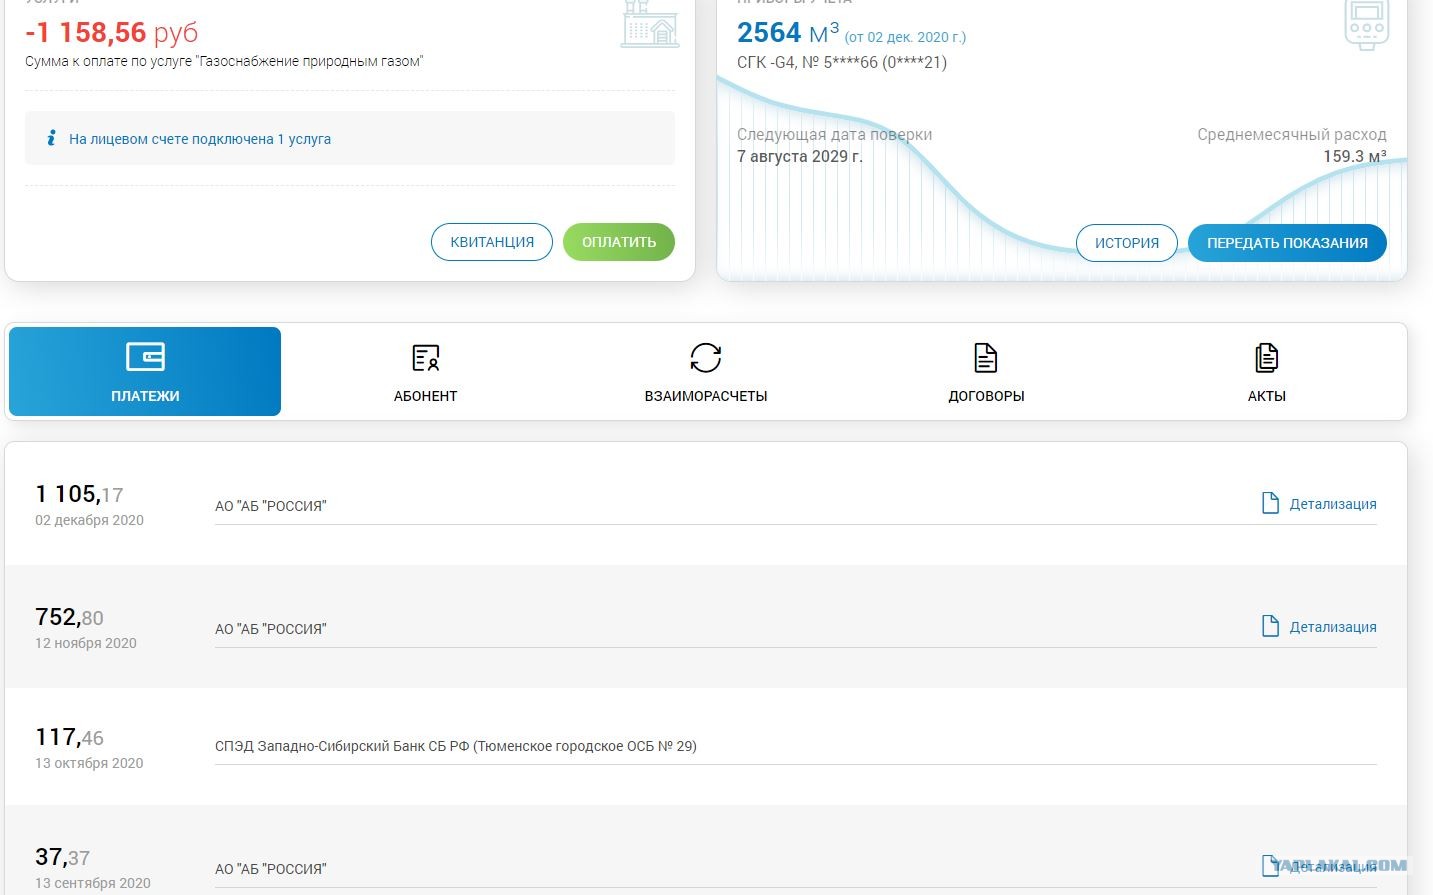Screen dimensions: 1433x895
Task: Click the date 'от 02 дек. 2020 г.'
Action: tap(905, 38)
